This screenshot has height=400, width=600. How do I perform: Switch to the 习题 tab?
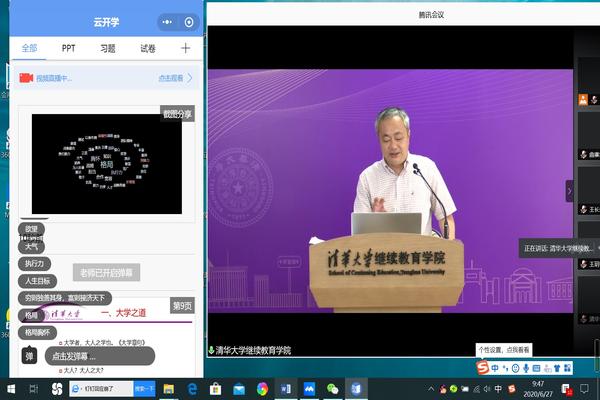pyautogui.click(x=108, y=49)
